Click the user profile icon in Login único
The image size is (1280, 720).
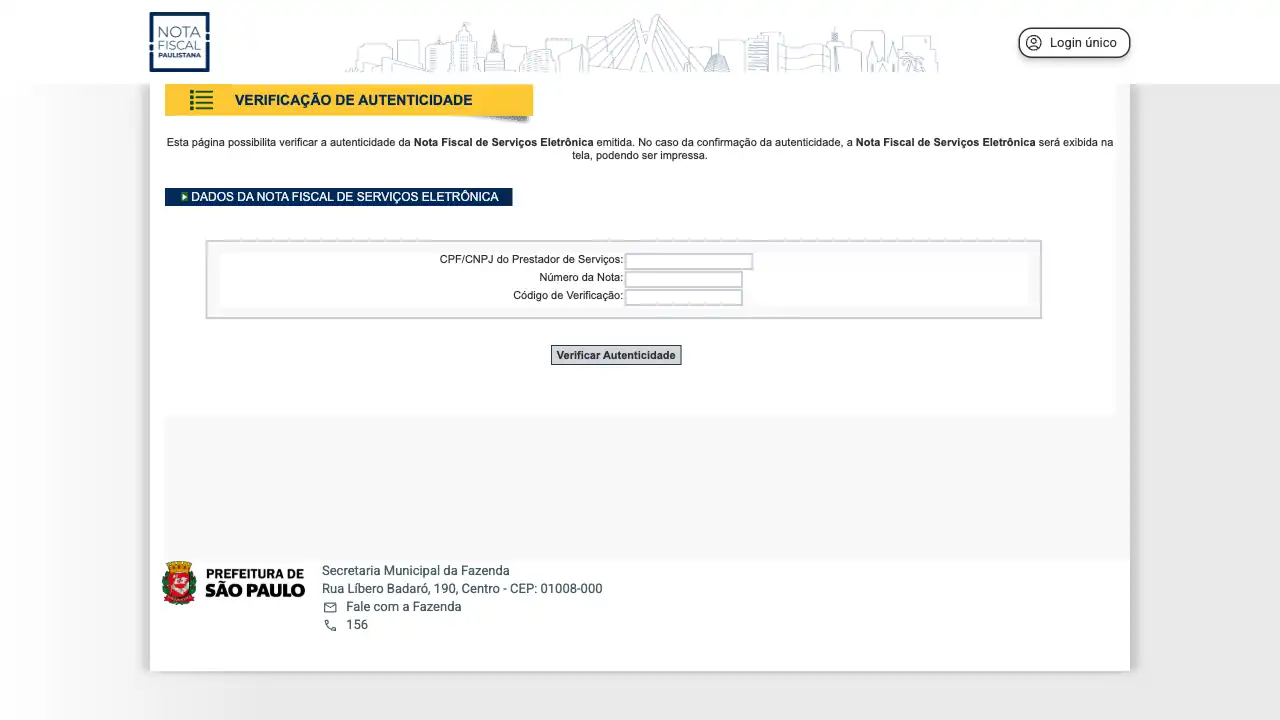tap(1034, 43)
